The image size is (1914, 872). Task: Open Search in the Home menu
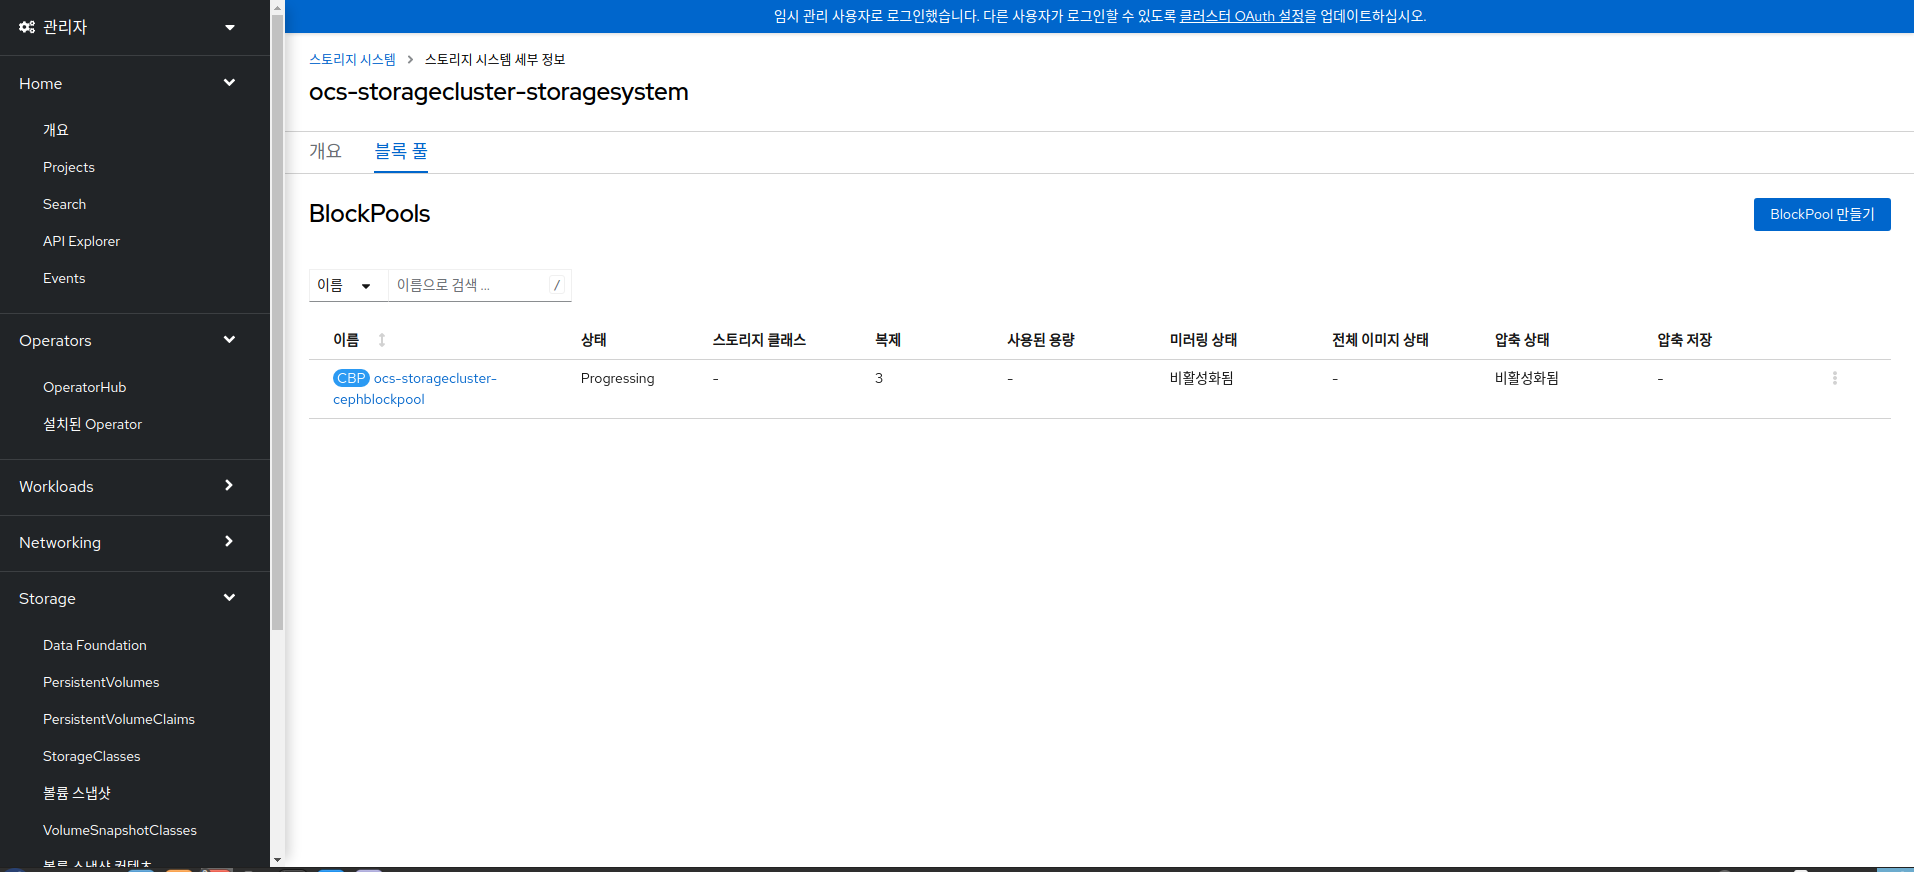[64, 204]
